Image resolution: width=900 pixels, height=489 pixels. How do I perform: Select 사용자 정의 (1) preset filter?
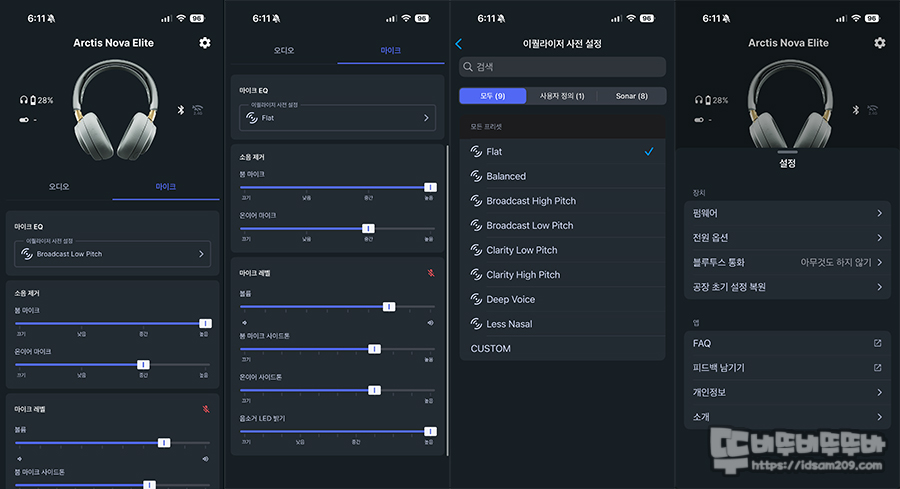tap(562, 96)
